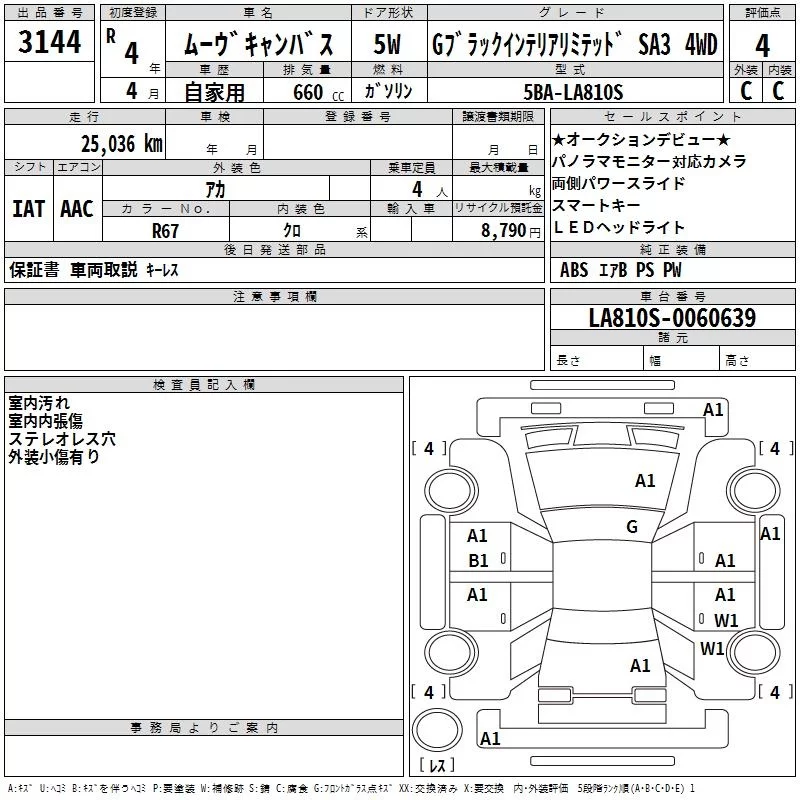Click the 純正装備 header
Image resolution: width=800 pixels, height=800 pixels.
(672, 249)
